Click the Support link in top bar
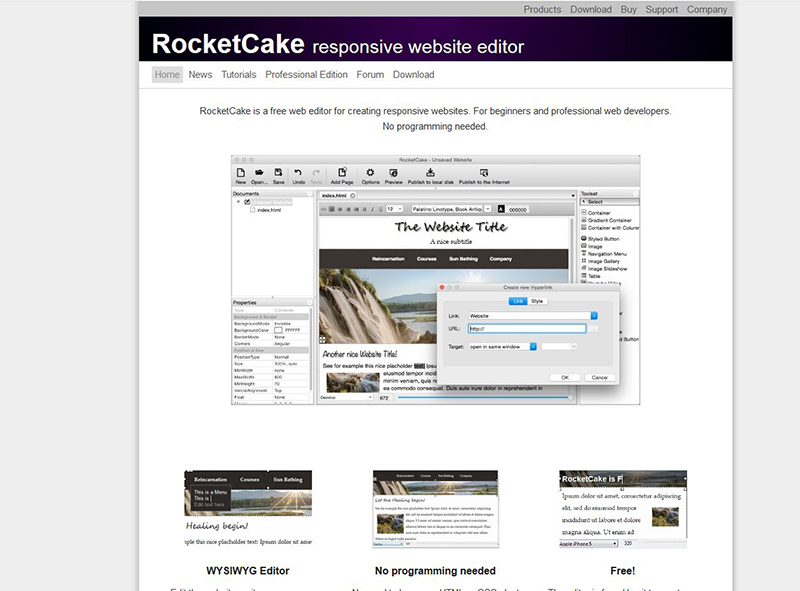The height and width of the screenshot is (591, 800). [x=662, y=9]
